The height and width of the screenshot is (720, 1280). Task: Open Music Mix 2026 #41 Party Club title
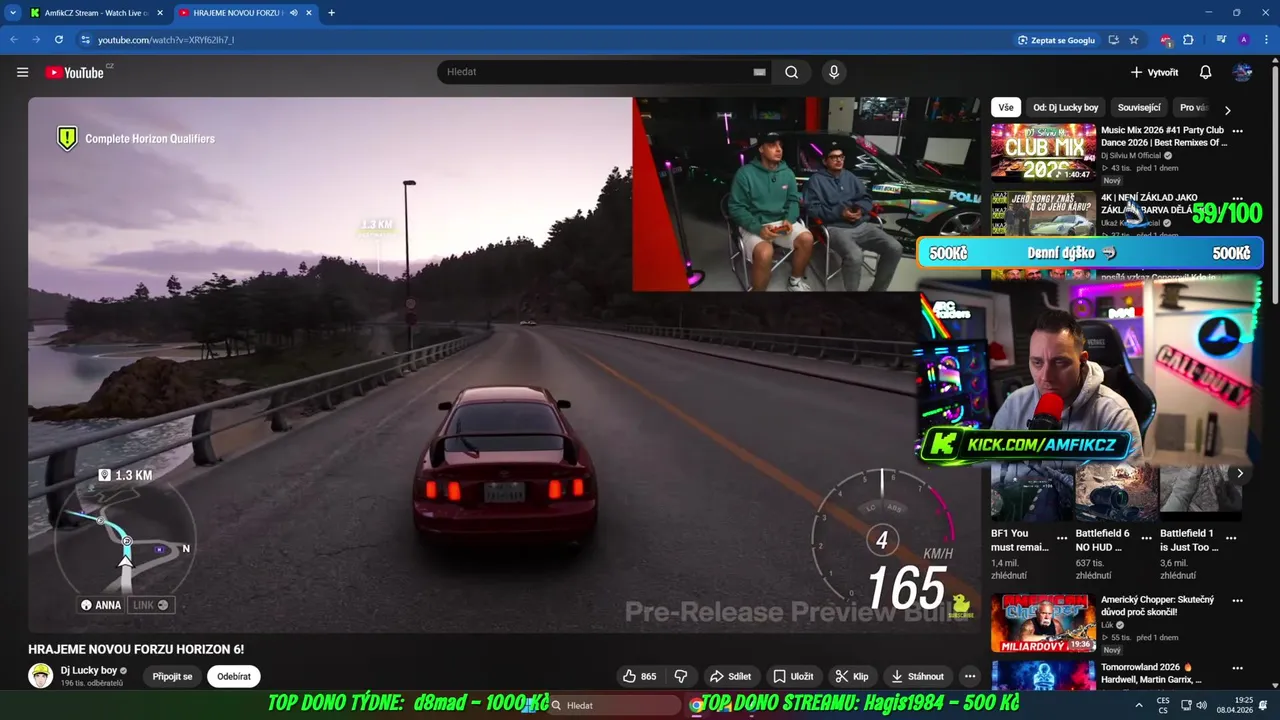pos(1163,136)
